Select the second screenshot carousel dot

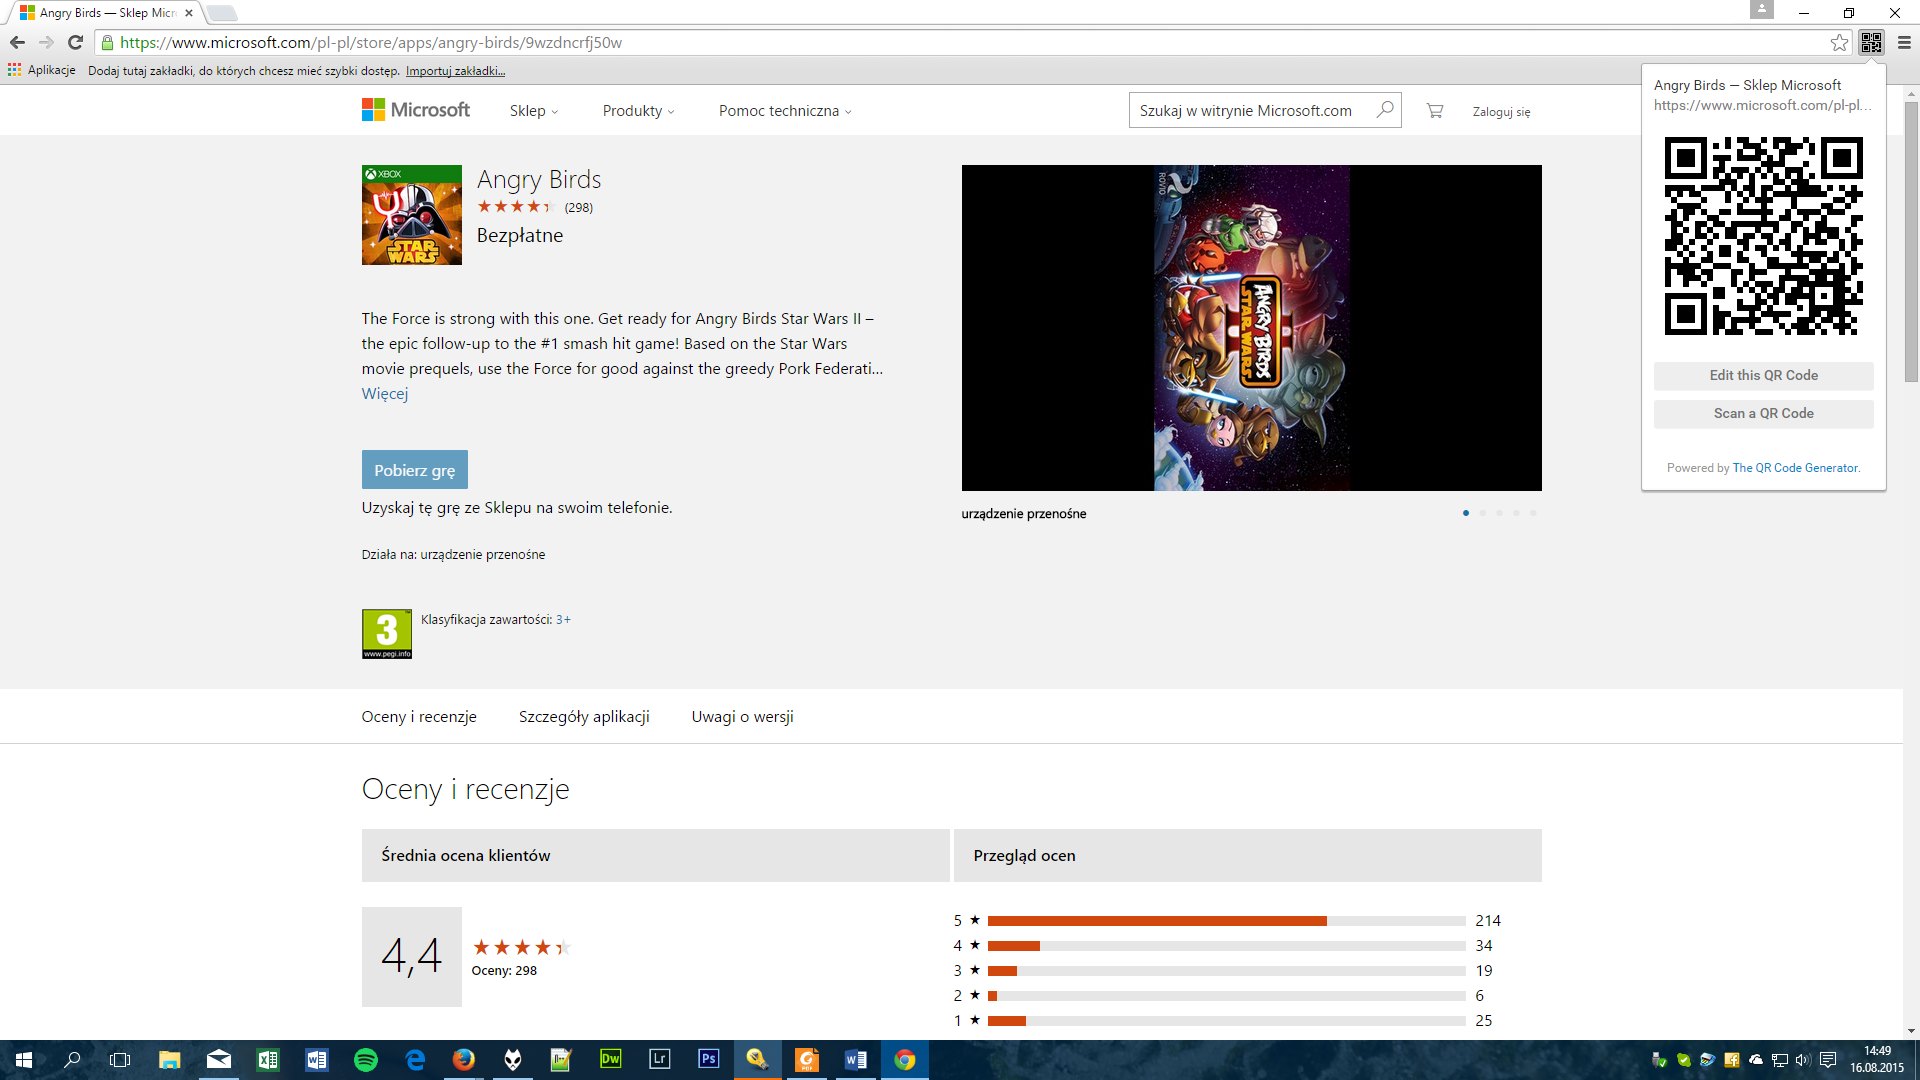tap(1483, 513)
